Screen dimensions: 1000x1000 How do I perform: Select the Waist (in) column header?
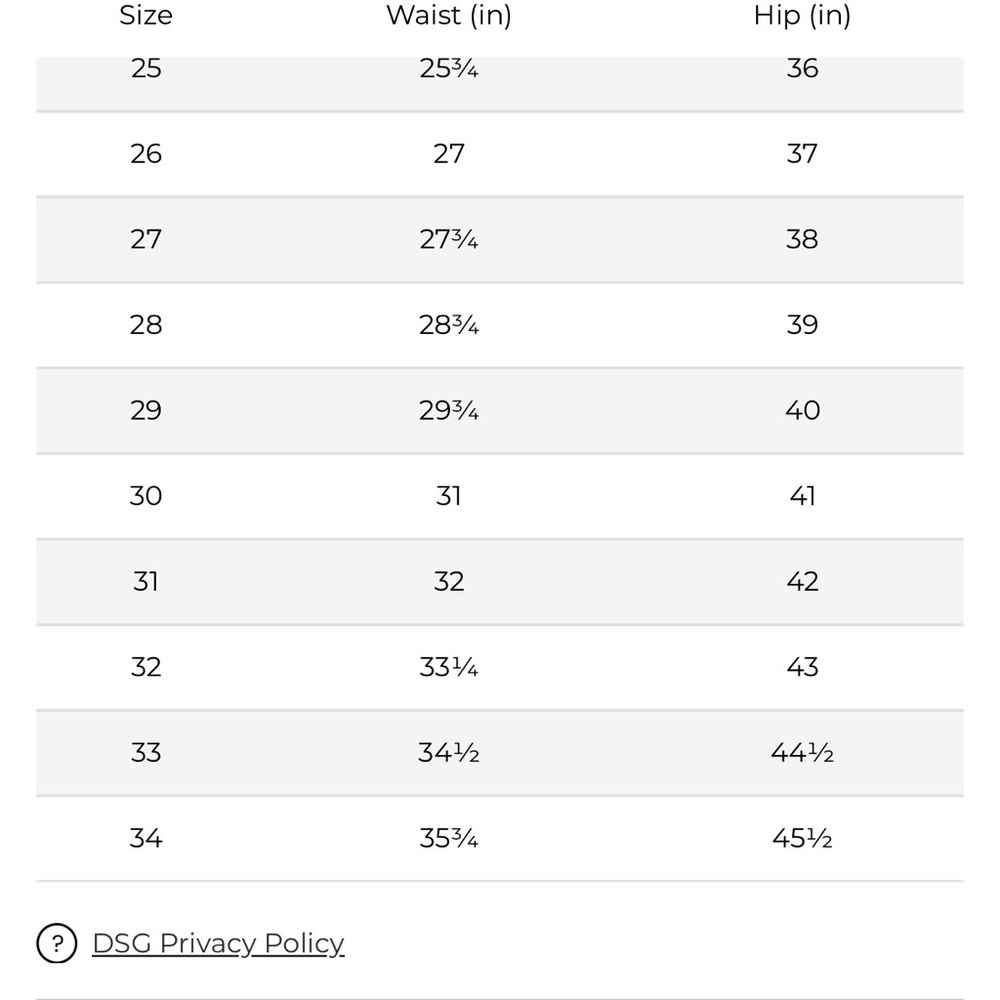point(449,15)
